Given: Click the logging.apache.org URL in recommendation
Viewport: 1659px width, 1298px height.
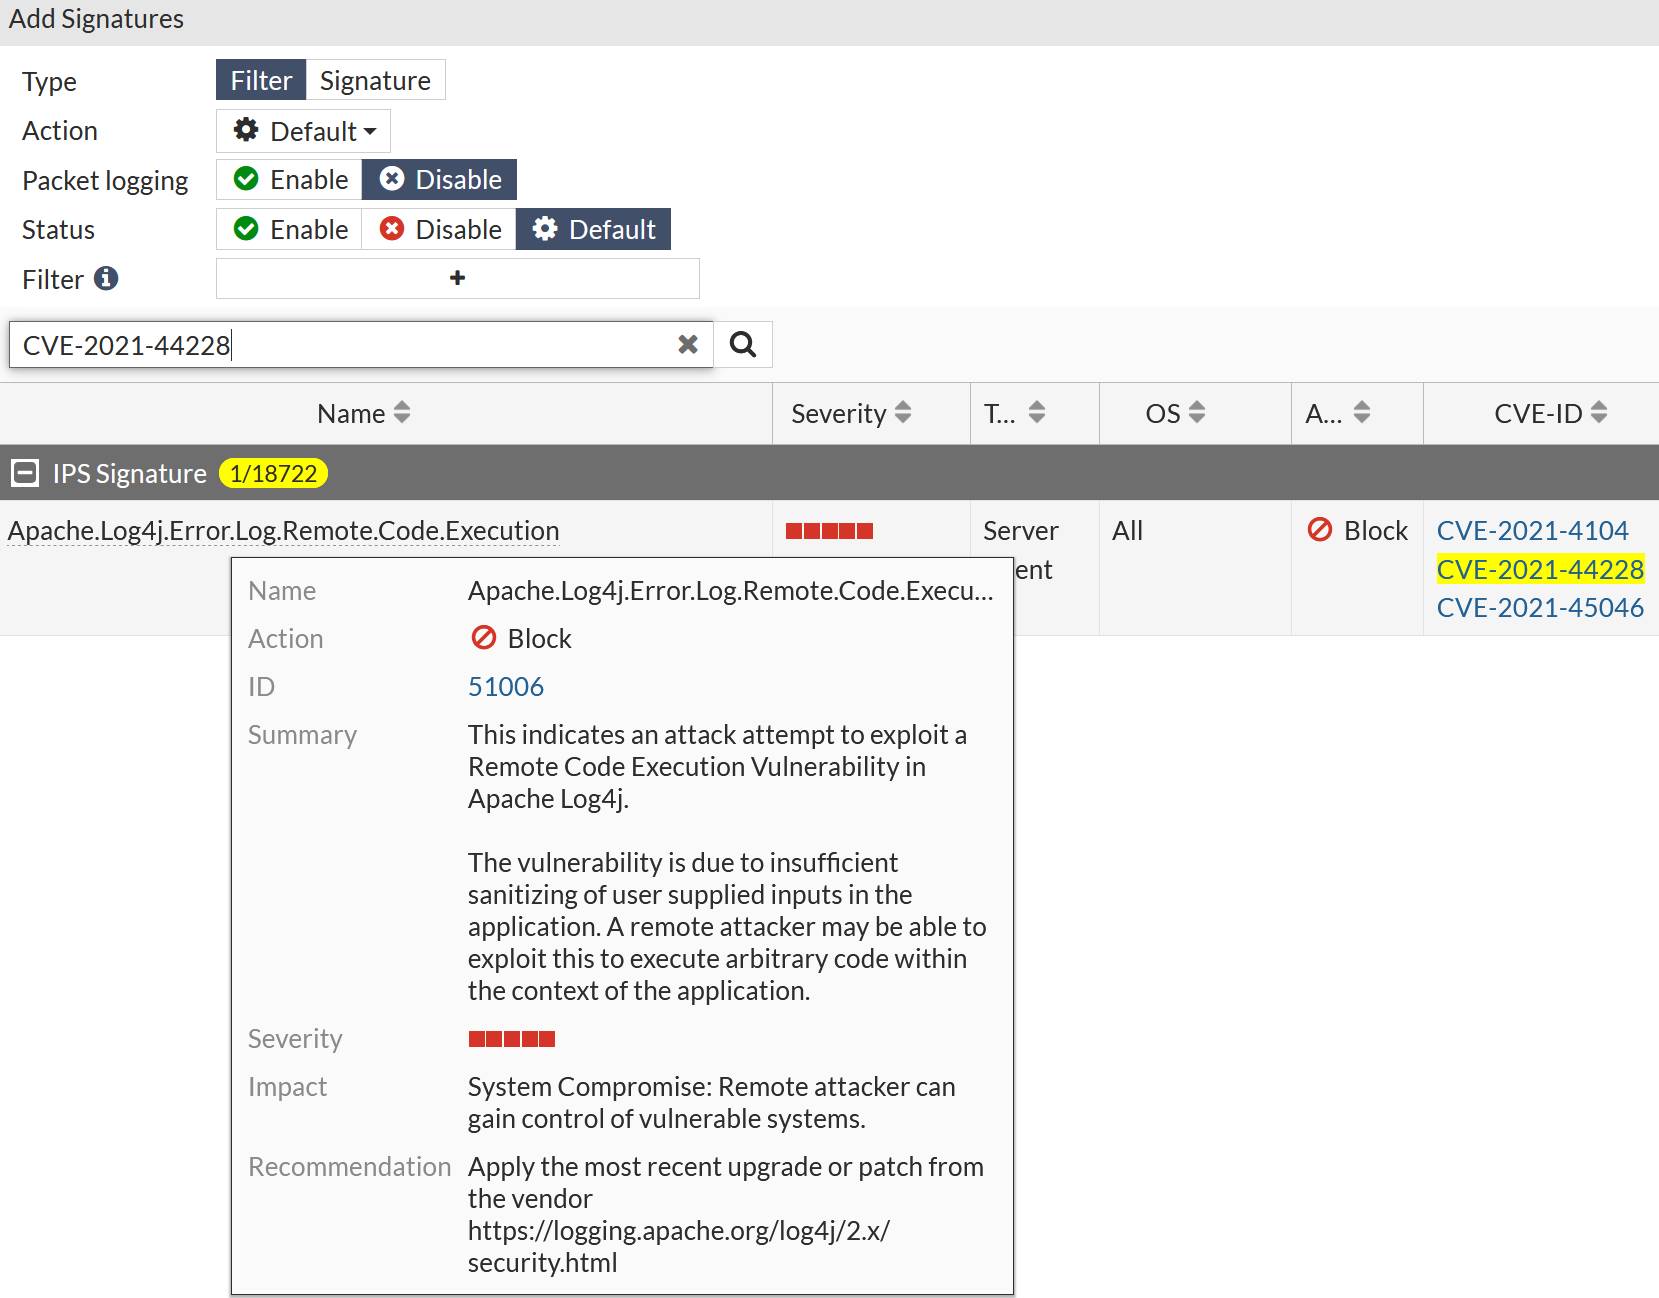Looking at the screenshot, I should 679,1246.
